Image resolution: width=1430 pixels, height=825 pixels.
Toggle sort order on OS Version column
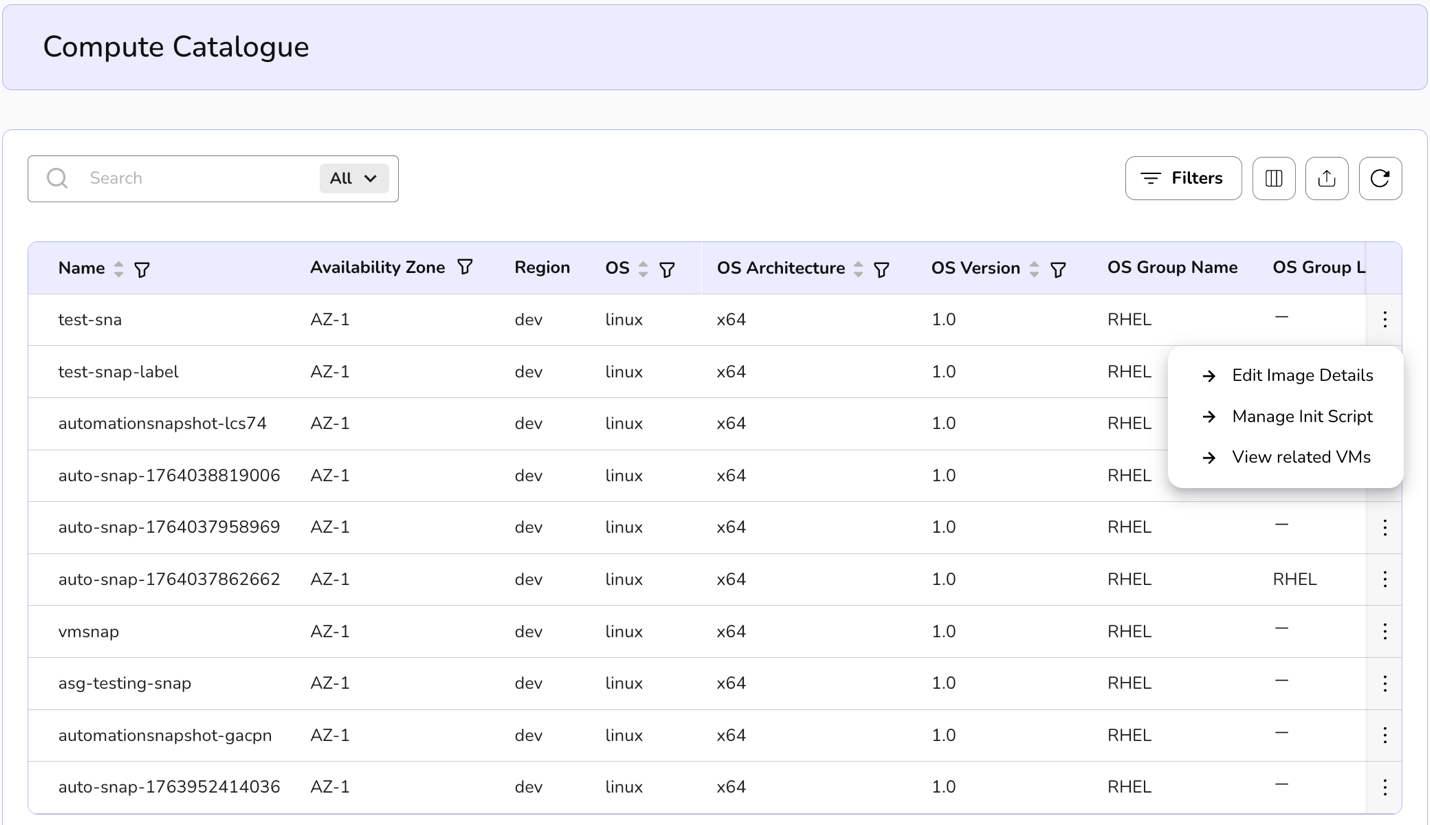tap(1034, 269)
